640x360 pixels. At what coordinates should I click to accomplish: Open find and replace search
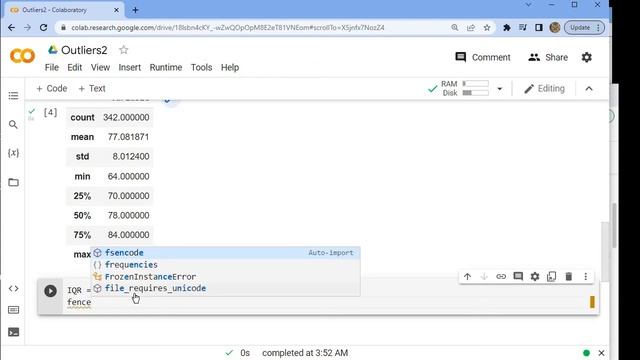[x=13, y=124]
